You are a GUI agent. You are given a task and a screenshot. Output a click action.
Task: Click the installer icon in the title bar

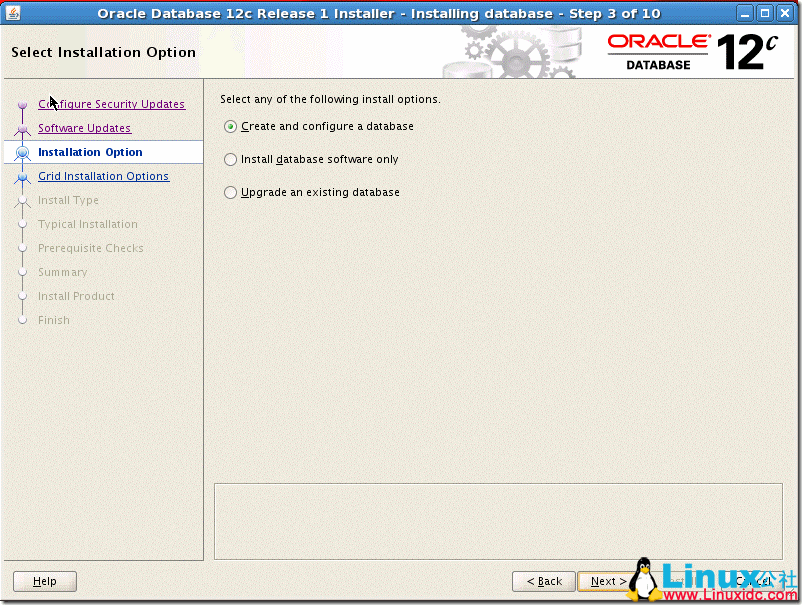[12, 13]
